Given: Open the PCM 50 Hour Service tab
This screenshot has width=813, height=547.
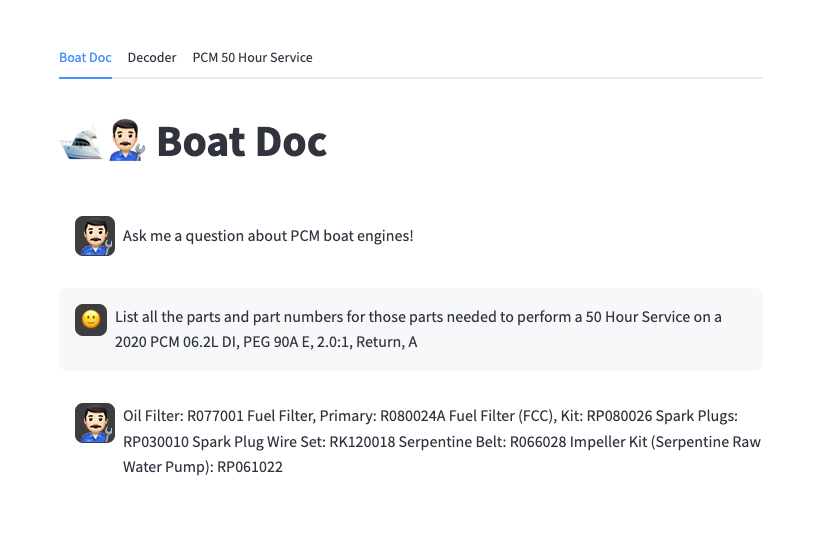Looking at the screenshot, I should point(253,58).
